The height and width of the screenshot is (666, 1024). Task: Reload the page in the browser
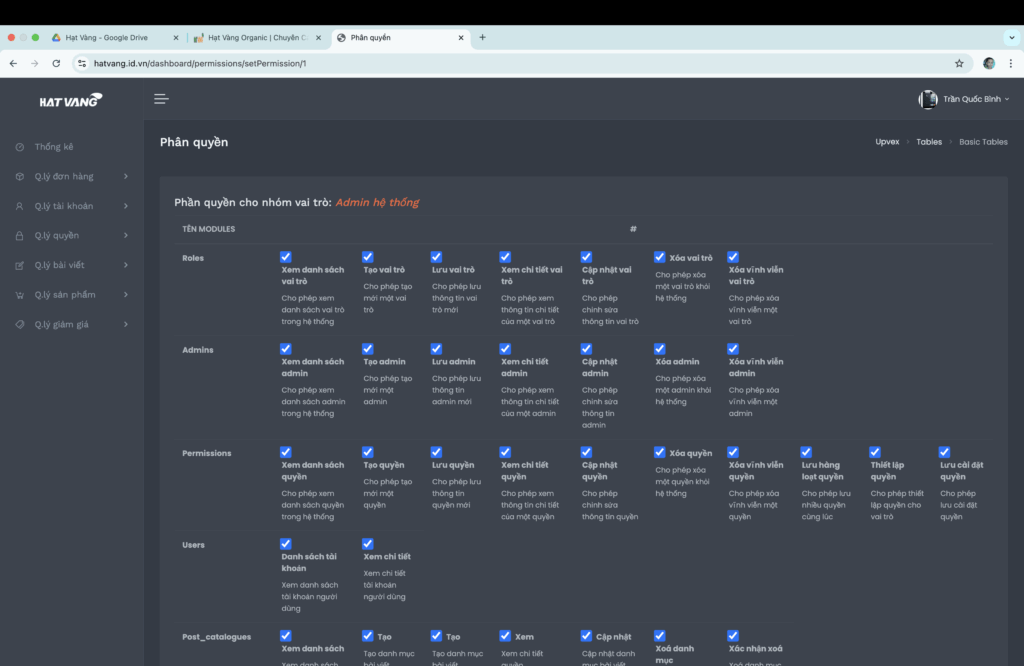56,63
